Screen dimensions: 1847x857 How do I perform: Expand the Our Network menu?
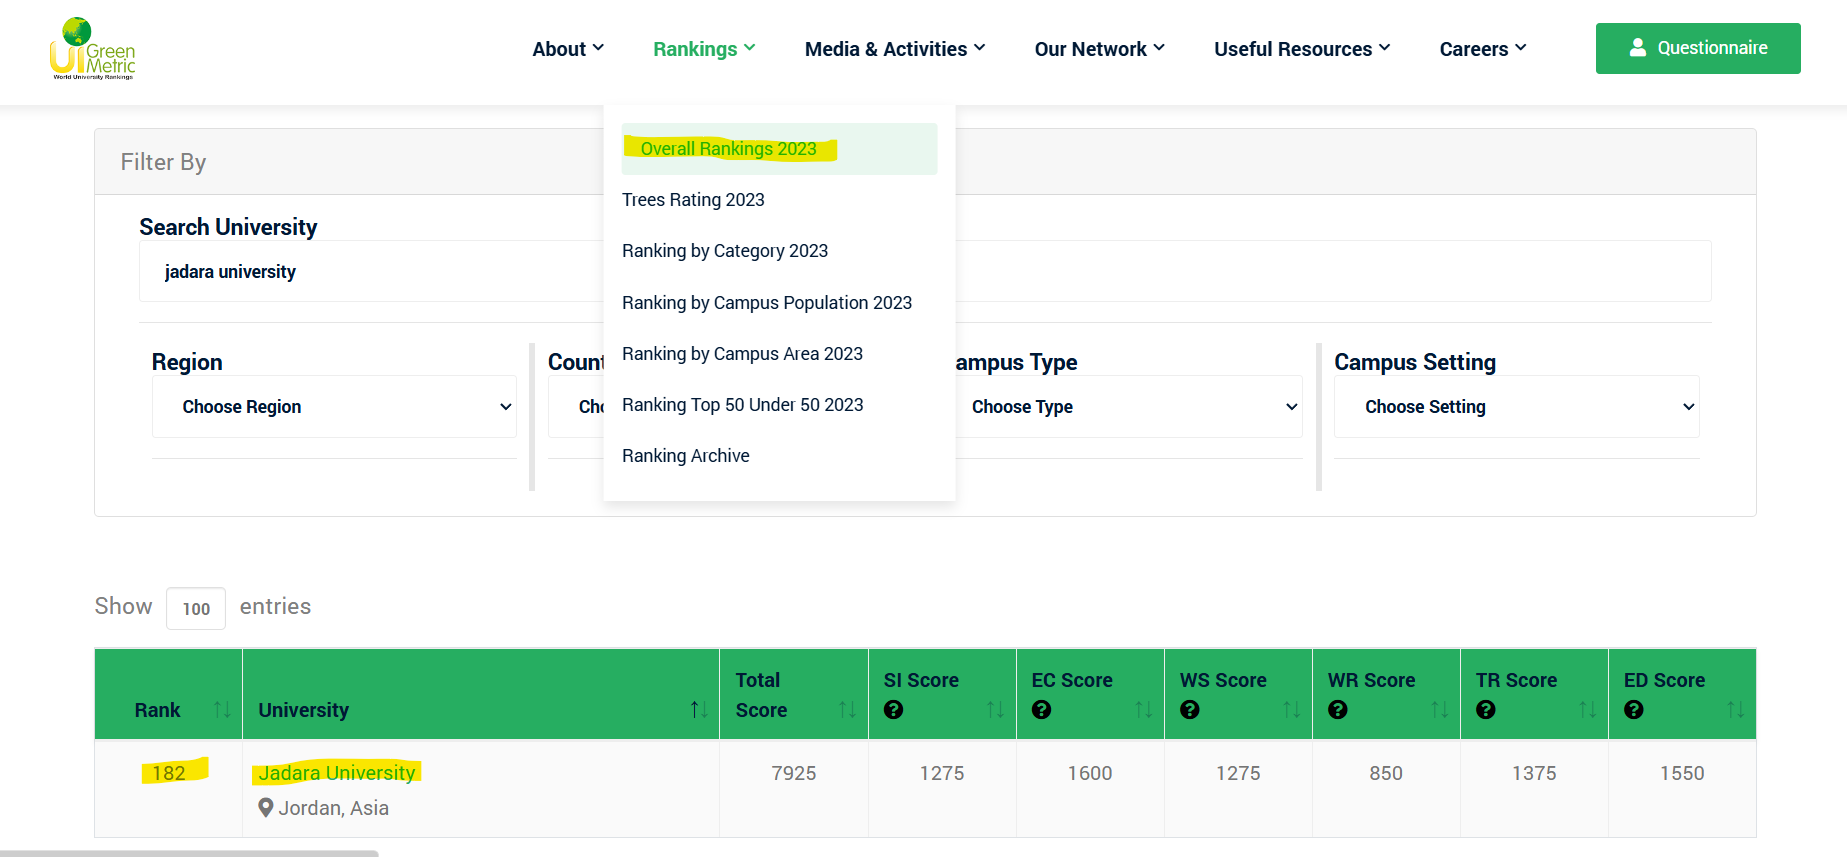[1100, 49]
